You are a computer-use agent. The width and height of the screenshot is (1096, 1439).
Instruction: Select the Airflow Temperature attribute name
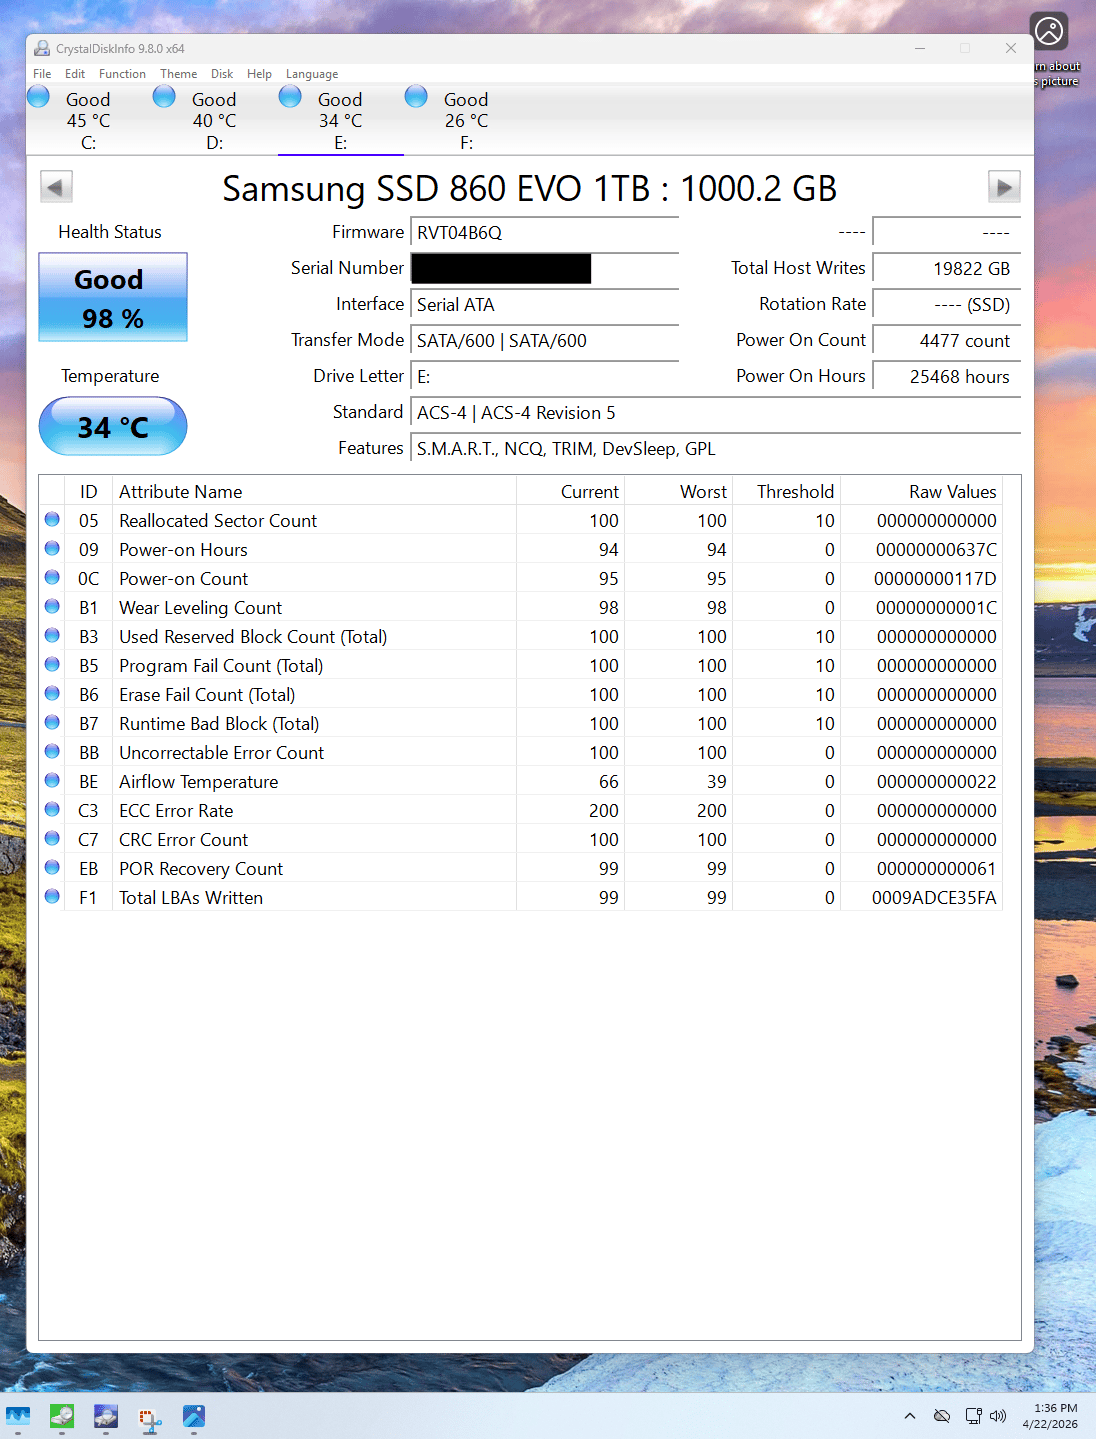(x=198, y=782)
